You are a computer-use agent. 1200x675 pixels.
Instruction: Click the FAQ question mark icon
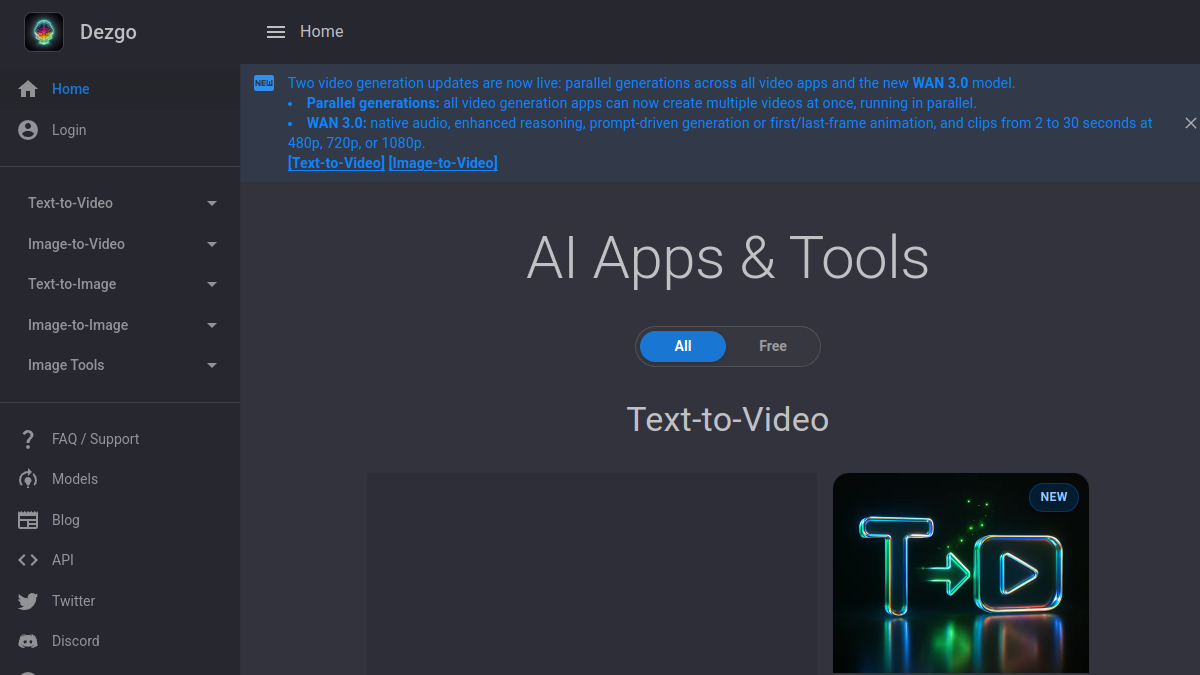point(28,439)
